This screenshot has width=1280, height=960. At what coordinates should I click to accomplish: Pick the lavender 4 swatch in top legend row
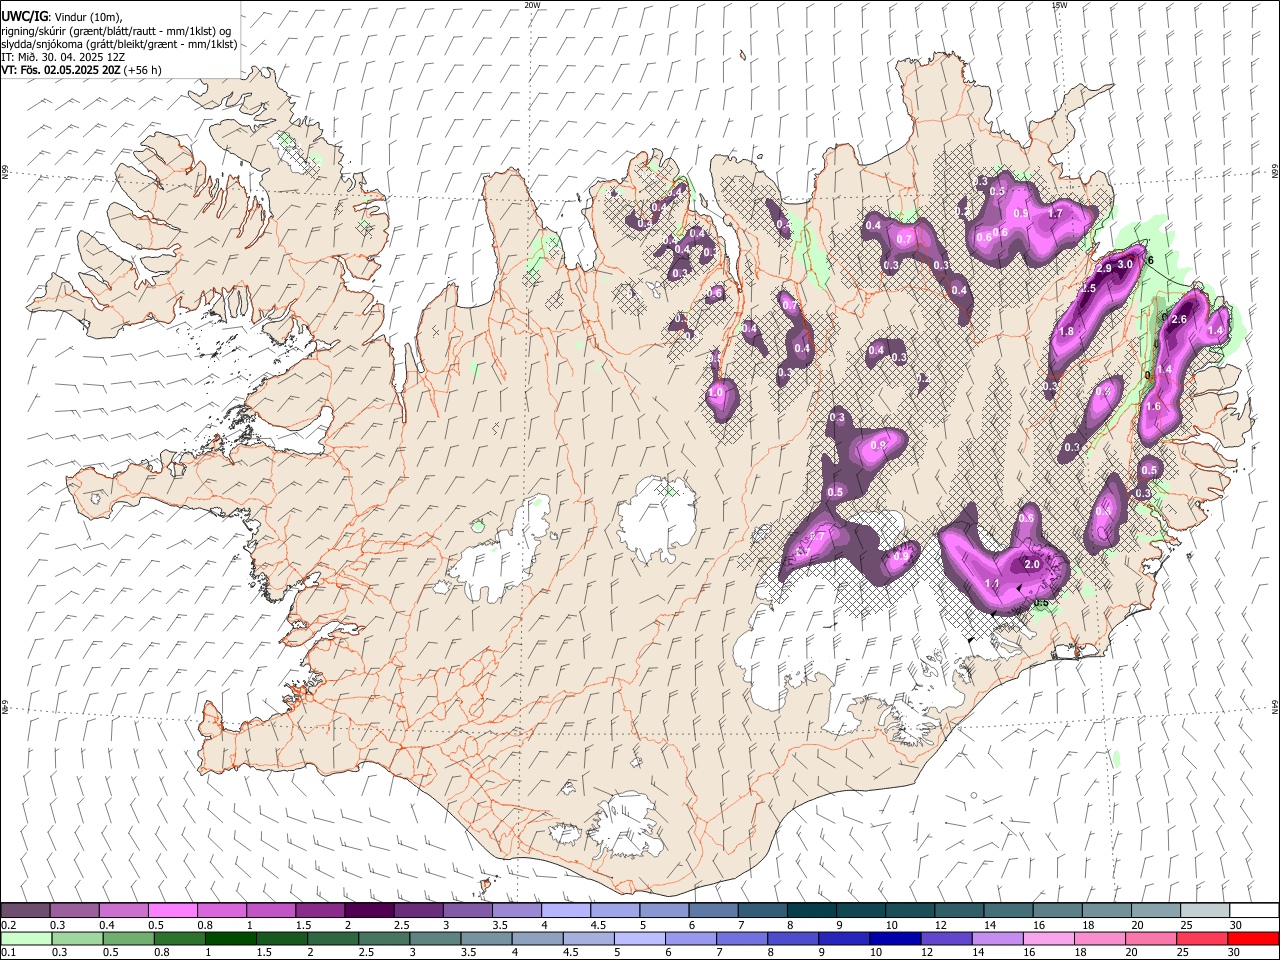click(566, 911)
